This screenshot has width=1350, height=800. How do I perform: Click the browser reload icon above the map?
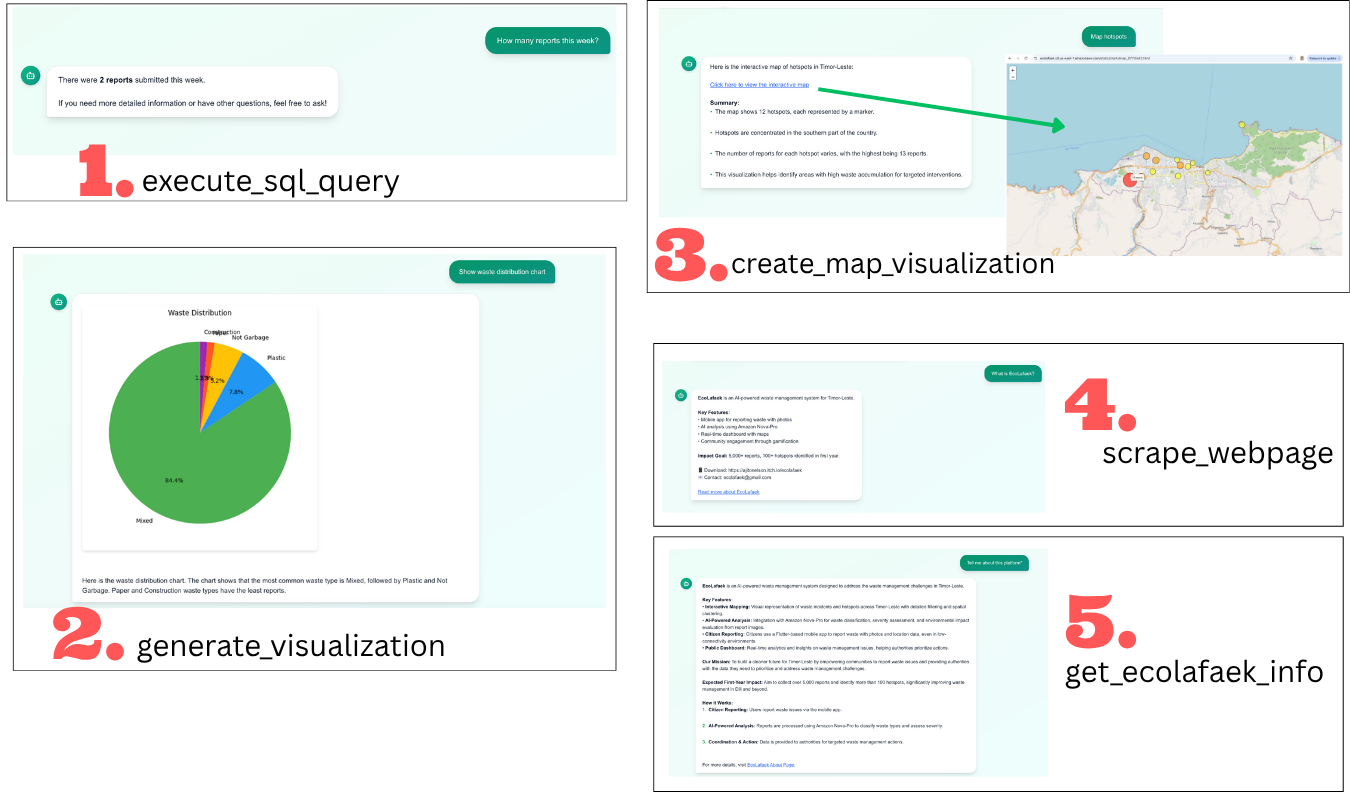(1025, 59)
